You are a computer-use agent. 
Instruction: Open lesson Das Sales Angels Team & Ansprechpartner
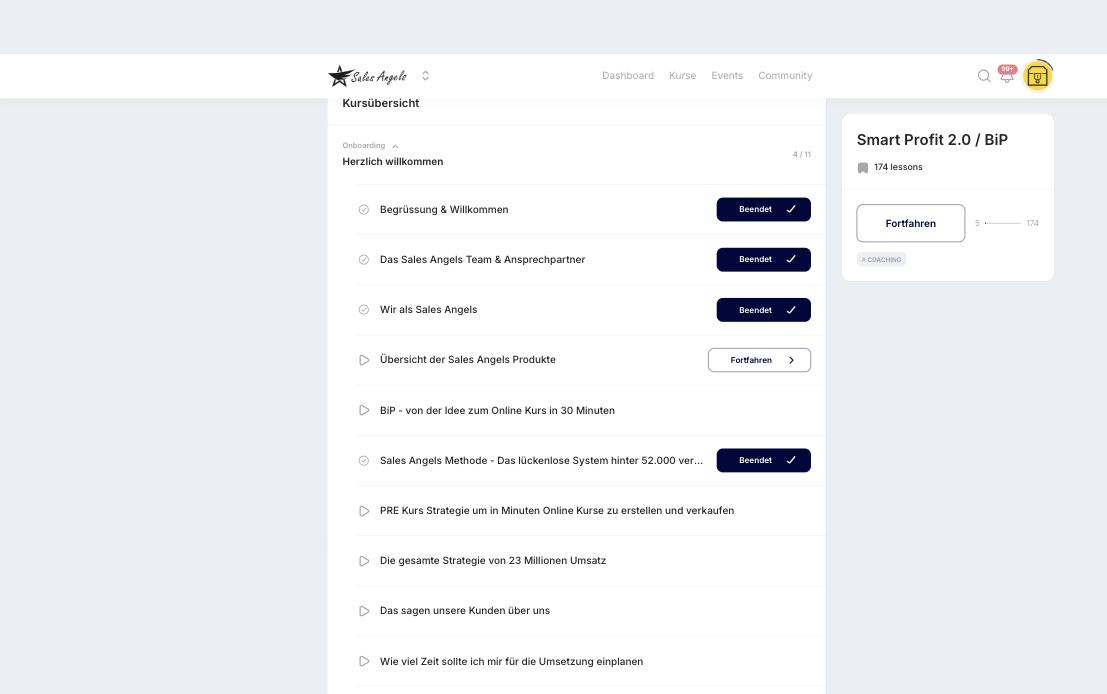tap(482, 260)
